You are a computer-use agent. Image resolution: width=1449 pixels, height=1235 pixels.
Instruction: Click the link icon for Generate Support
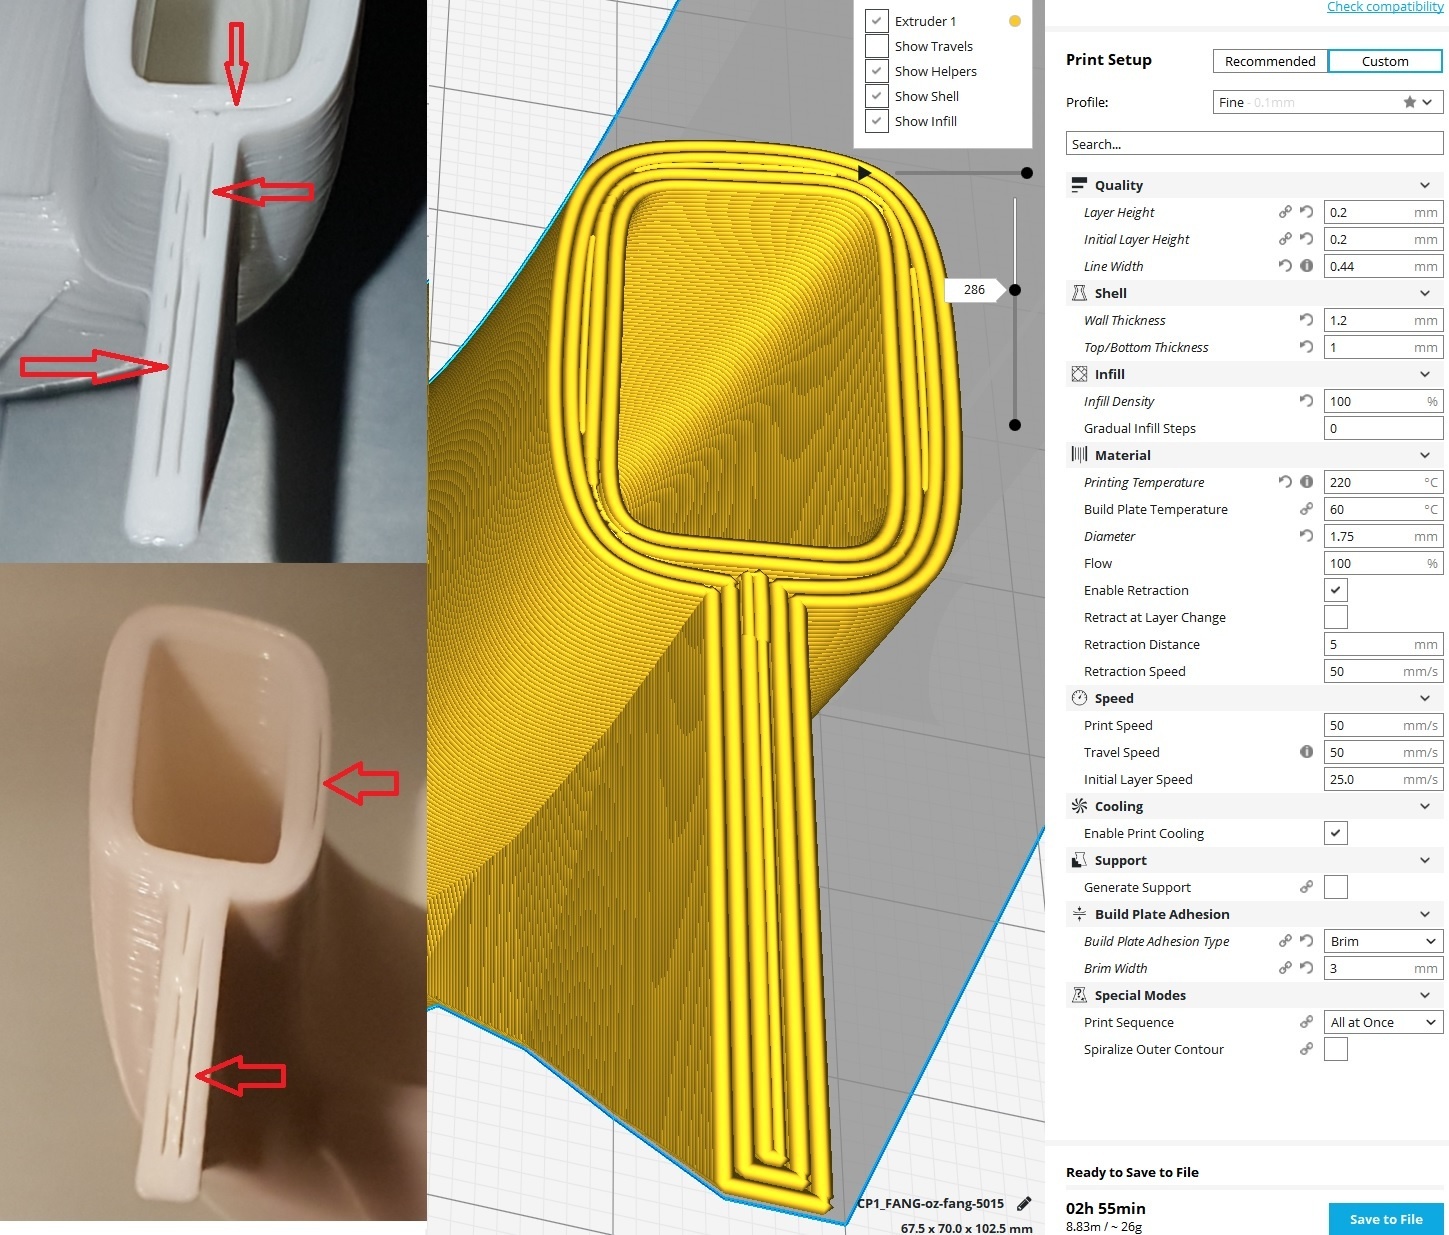pos(1306,887)
